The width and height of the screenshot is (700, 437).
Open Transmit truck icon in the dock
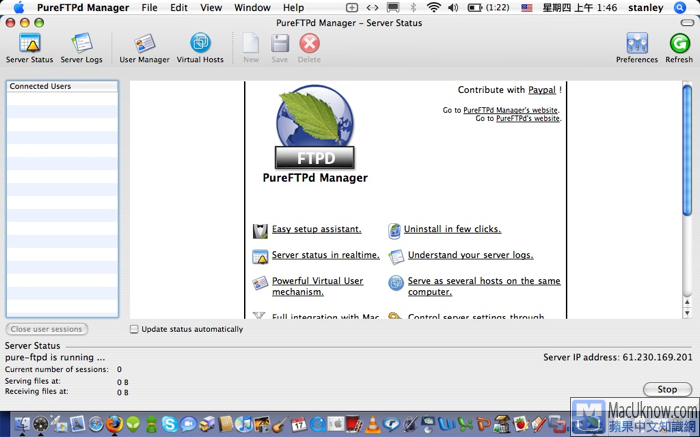207,424
